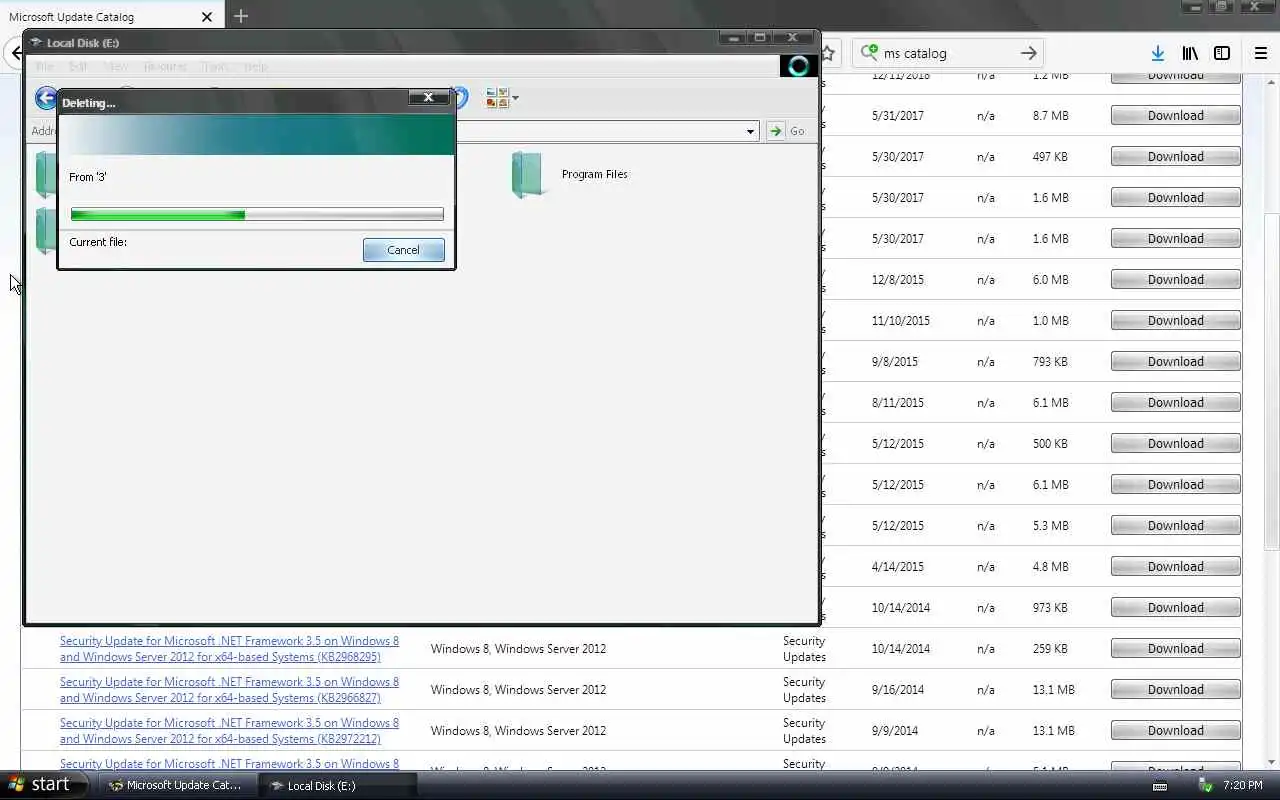
Task: Click the 5/31/2017 date cell
Action: point(897,116)
